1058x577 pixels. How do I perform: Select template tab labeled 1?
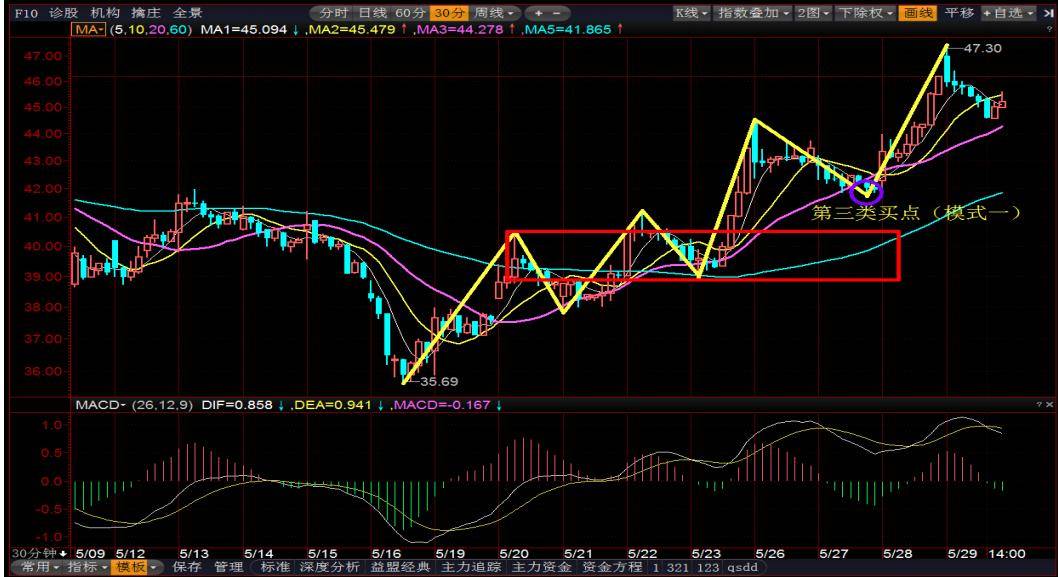click(655, 568)
